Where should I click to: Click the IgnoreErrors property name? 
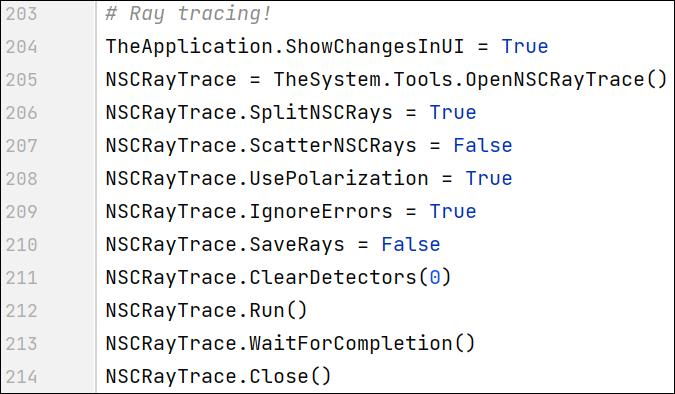click(x=321, y=211)
